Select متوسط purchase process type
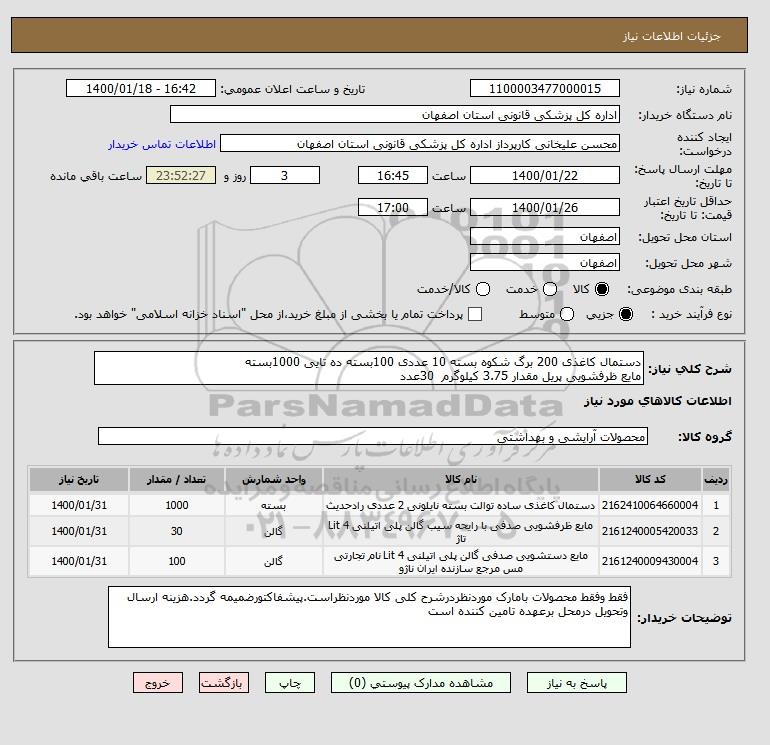Screen dimensions: 770x745 click(567, 314)
